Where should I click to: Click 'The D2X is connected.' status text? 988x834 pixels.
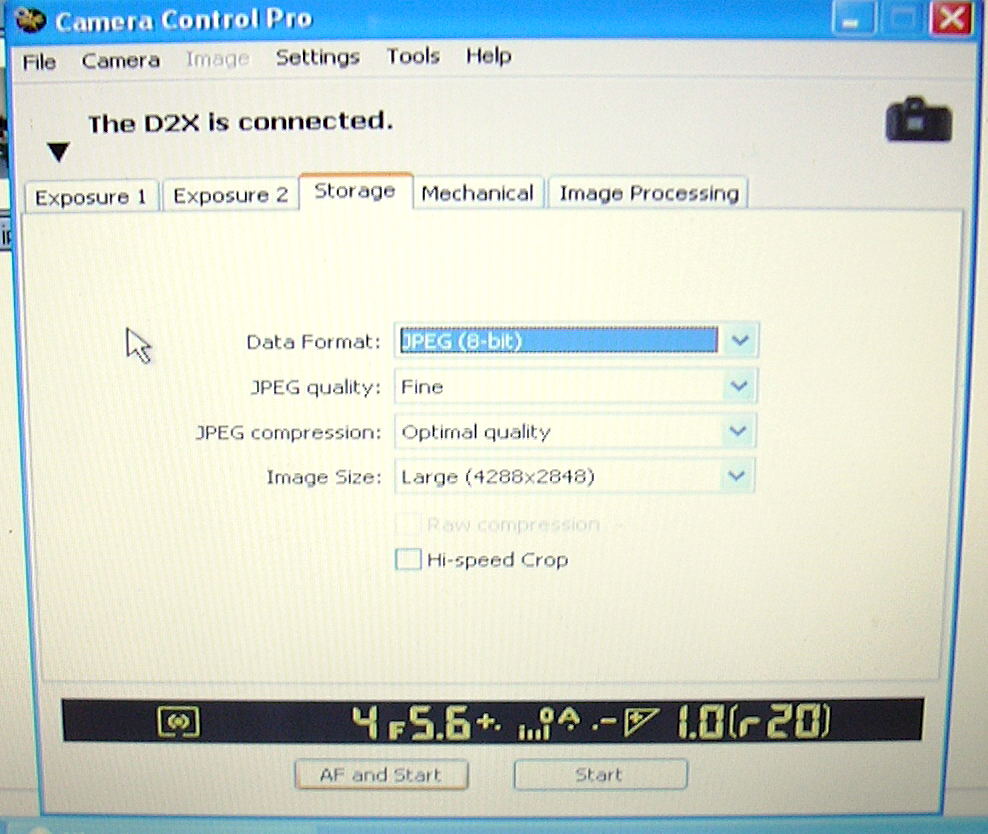[x=240, y=122]
